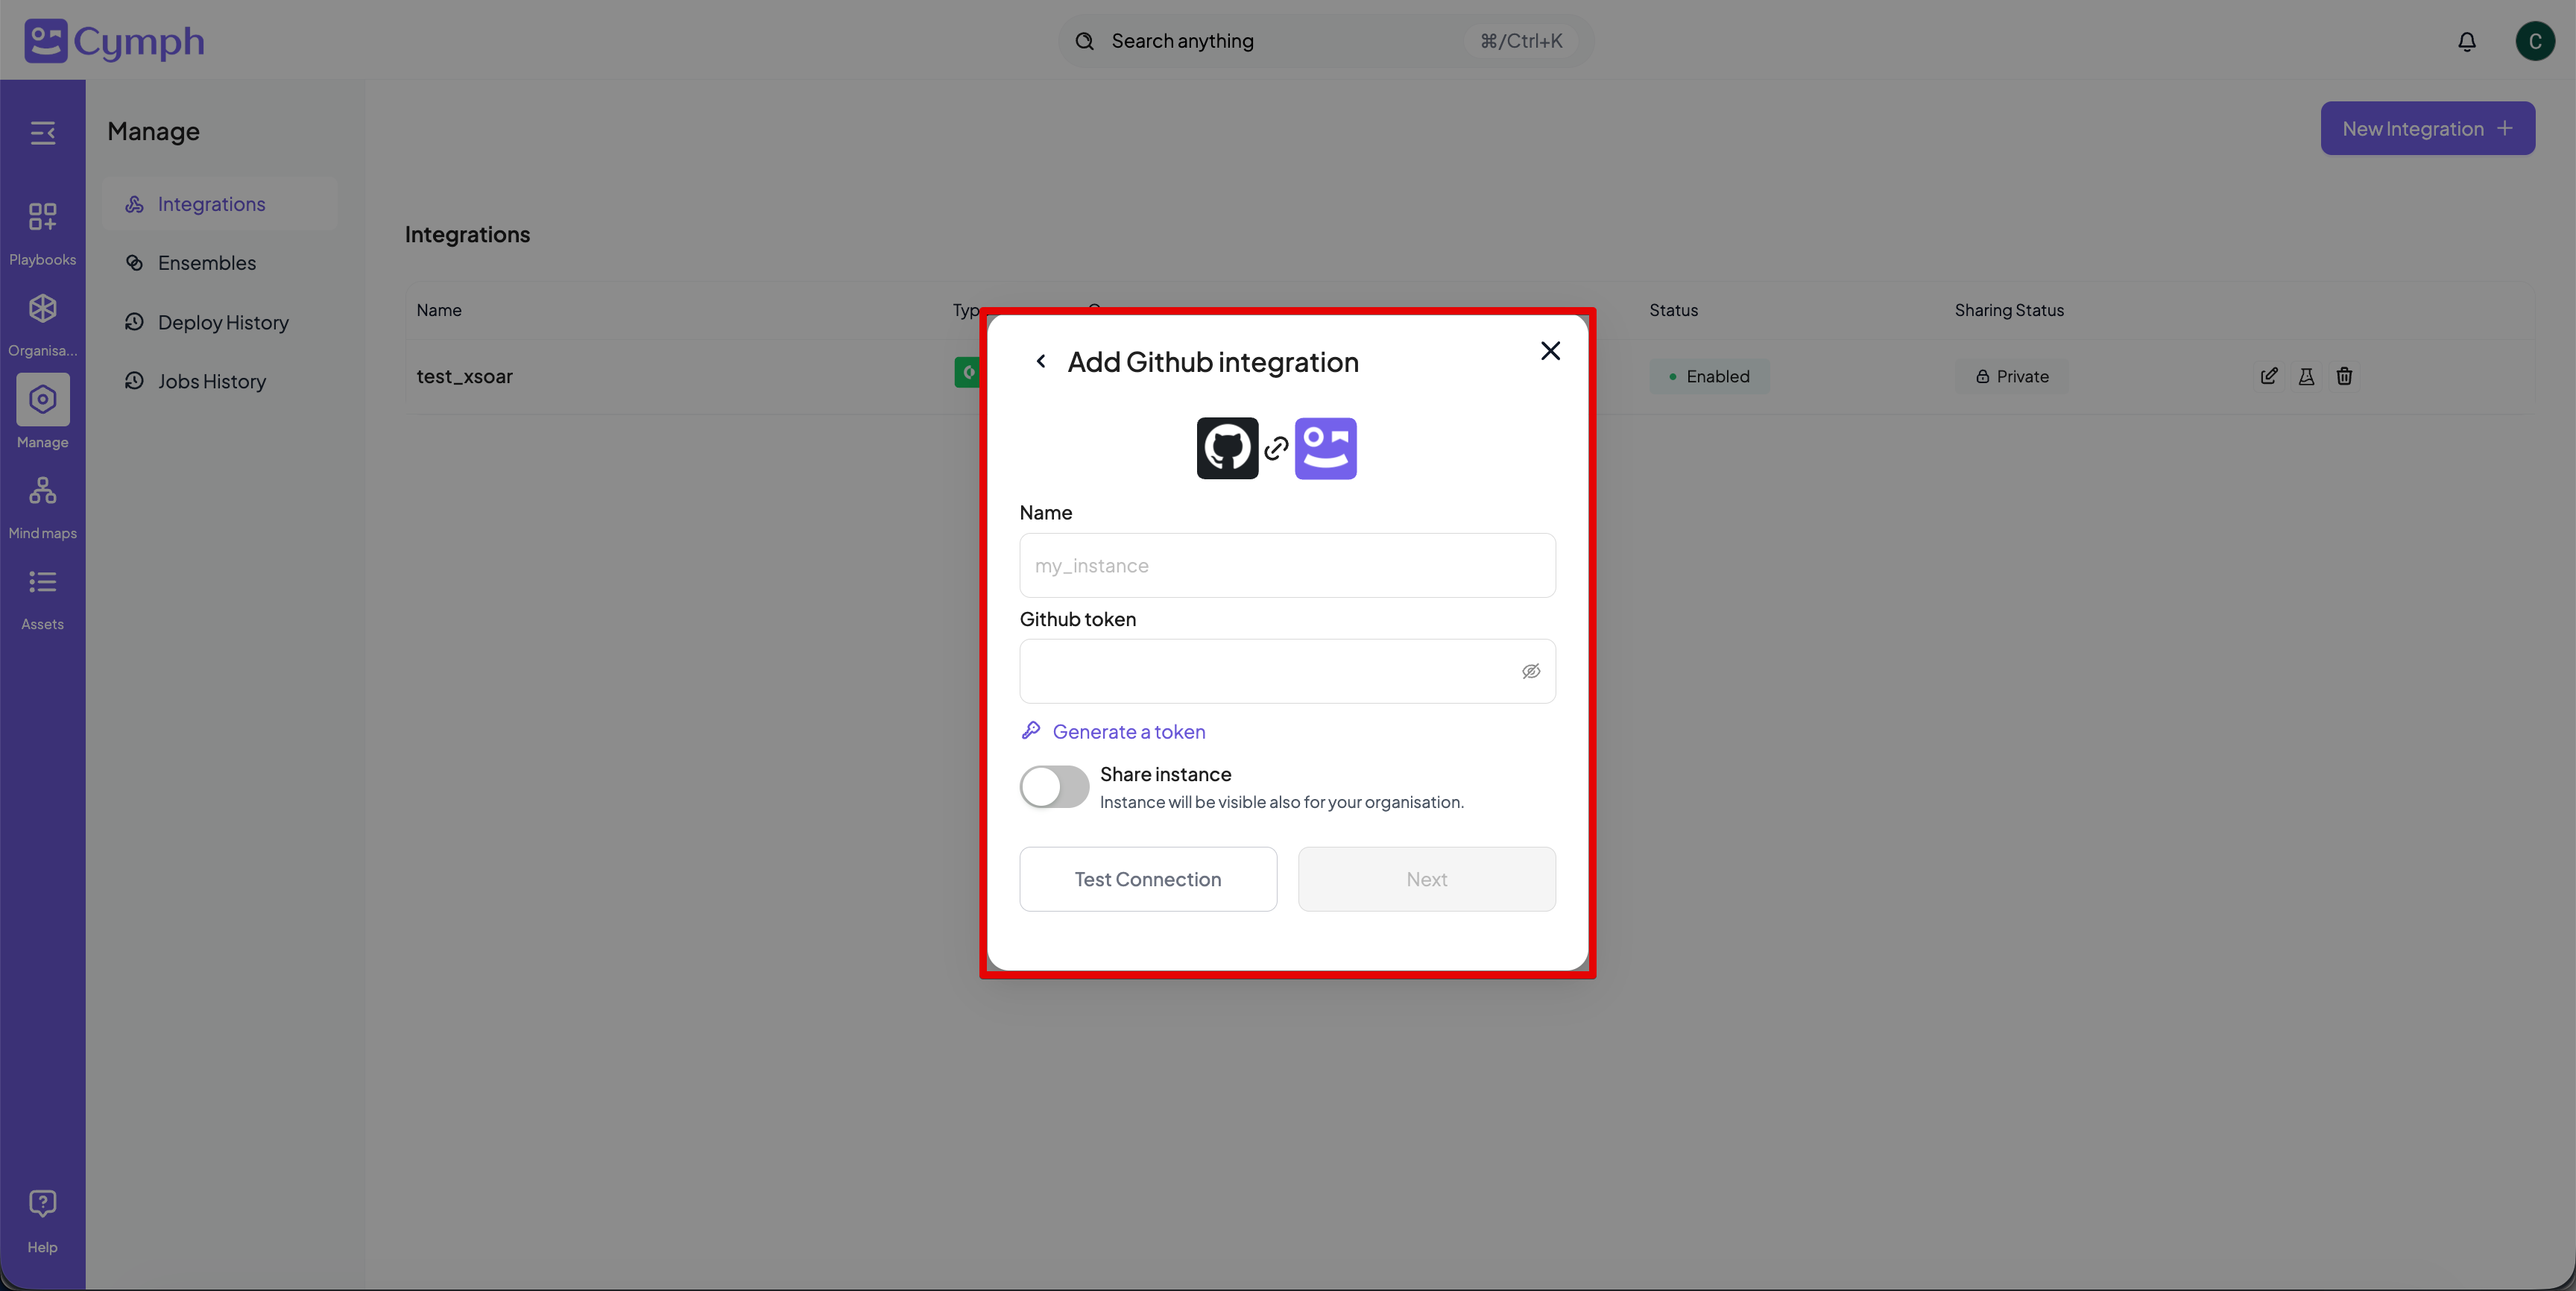The width and height of the screenshot is (2576, 1291).
Task: Collapse the sidebar using the top toggle icon
Action: point(42,132)
